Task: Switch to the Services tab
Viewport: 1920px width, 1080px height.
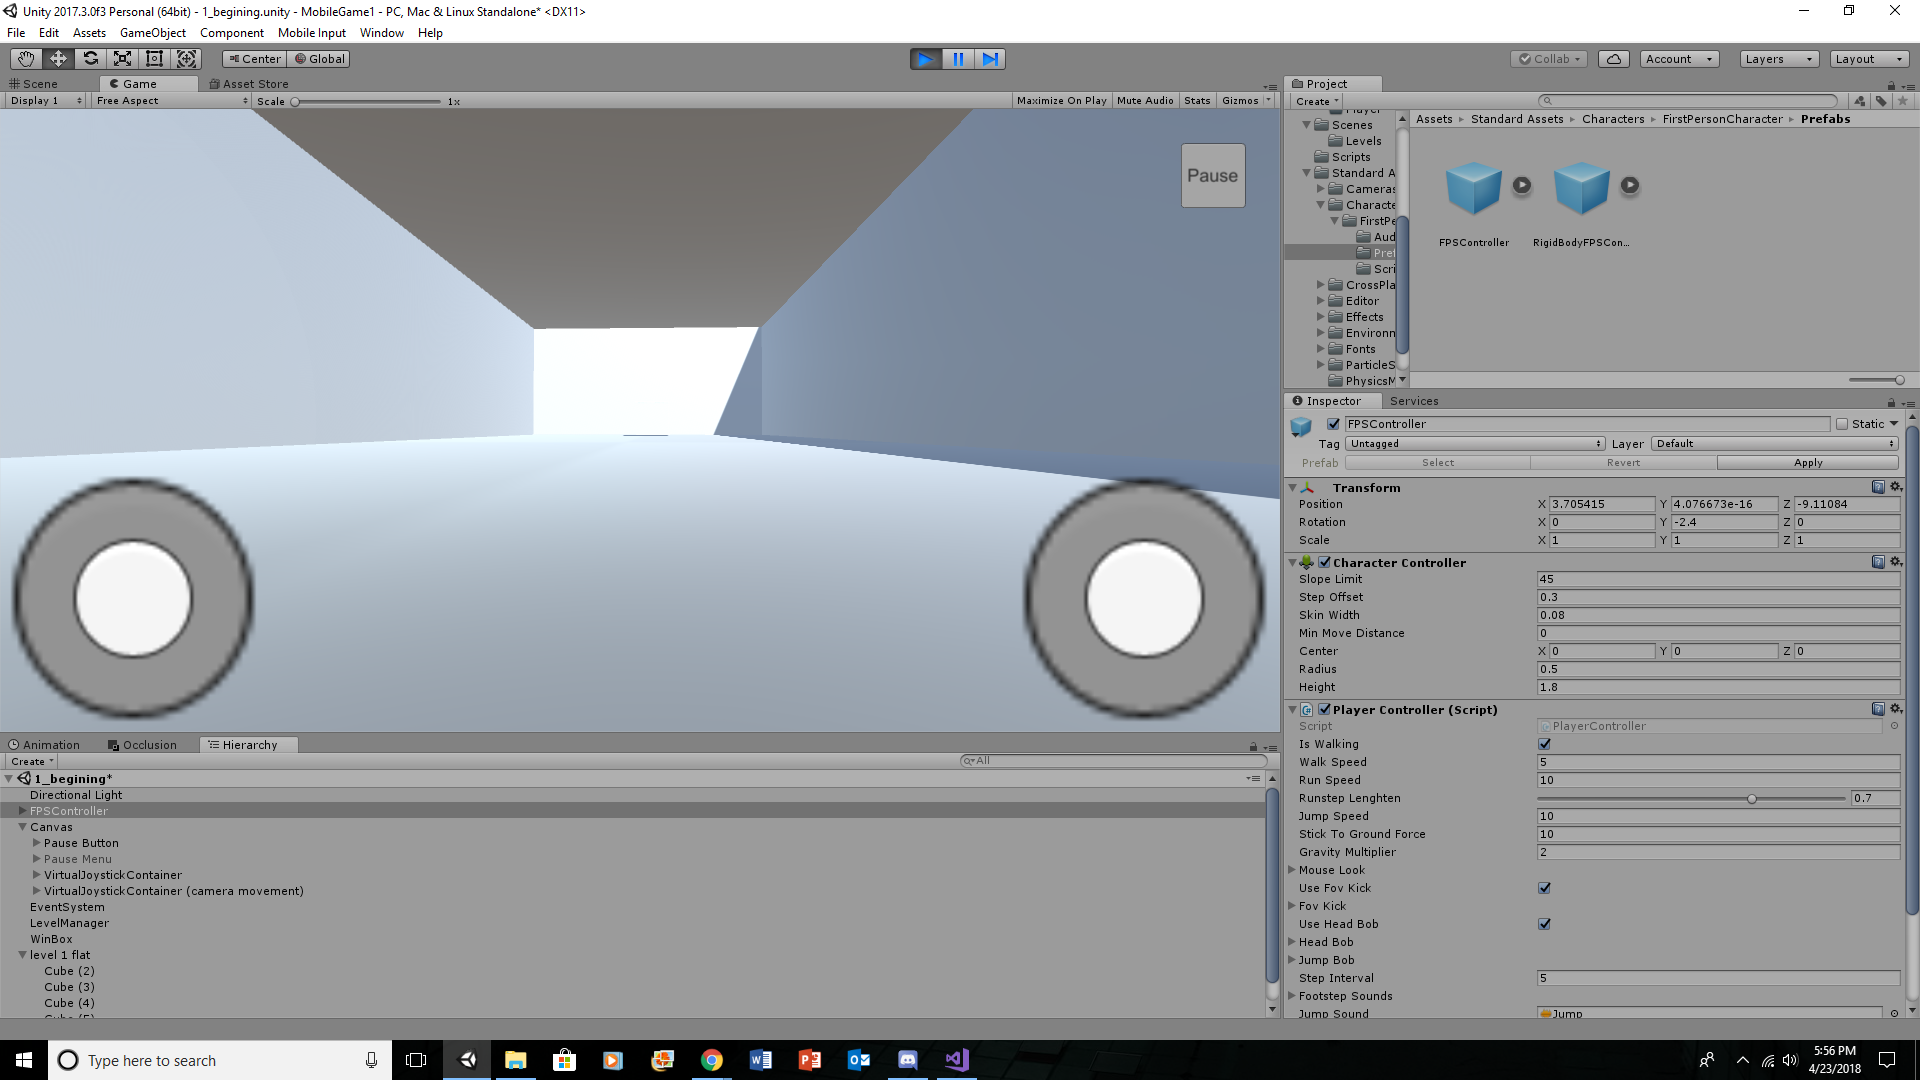Action: 1414,401
